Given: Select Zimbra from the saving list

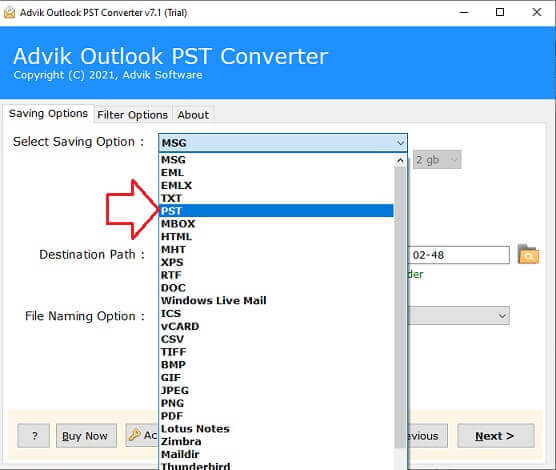Looking at the screenshot, I should coord(277,441).
